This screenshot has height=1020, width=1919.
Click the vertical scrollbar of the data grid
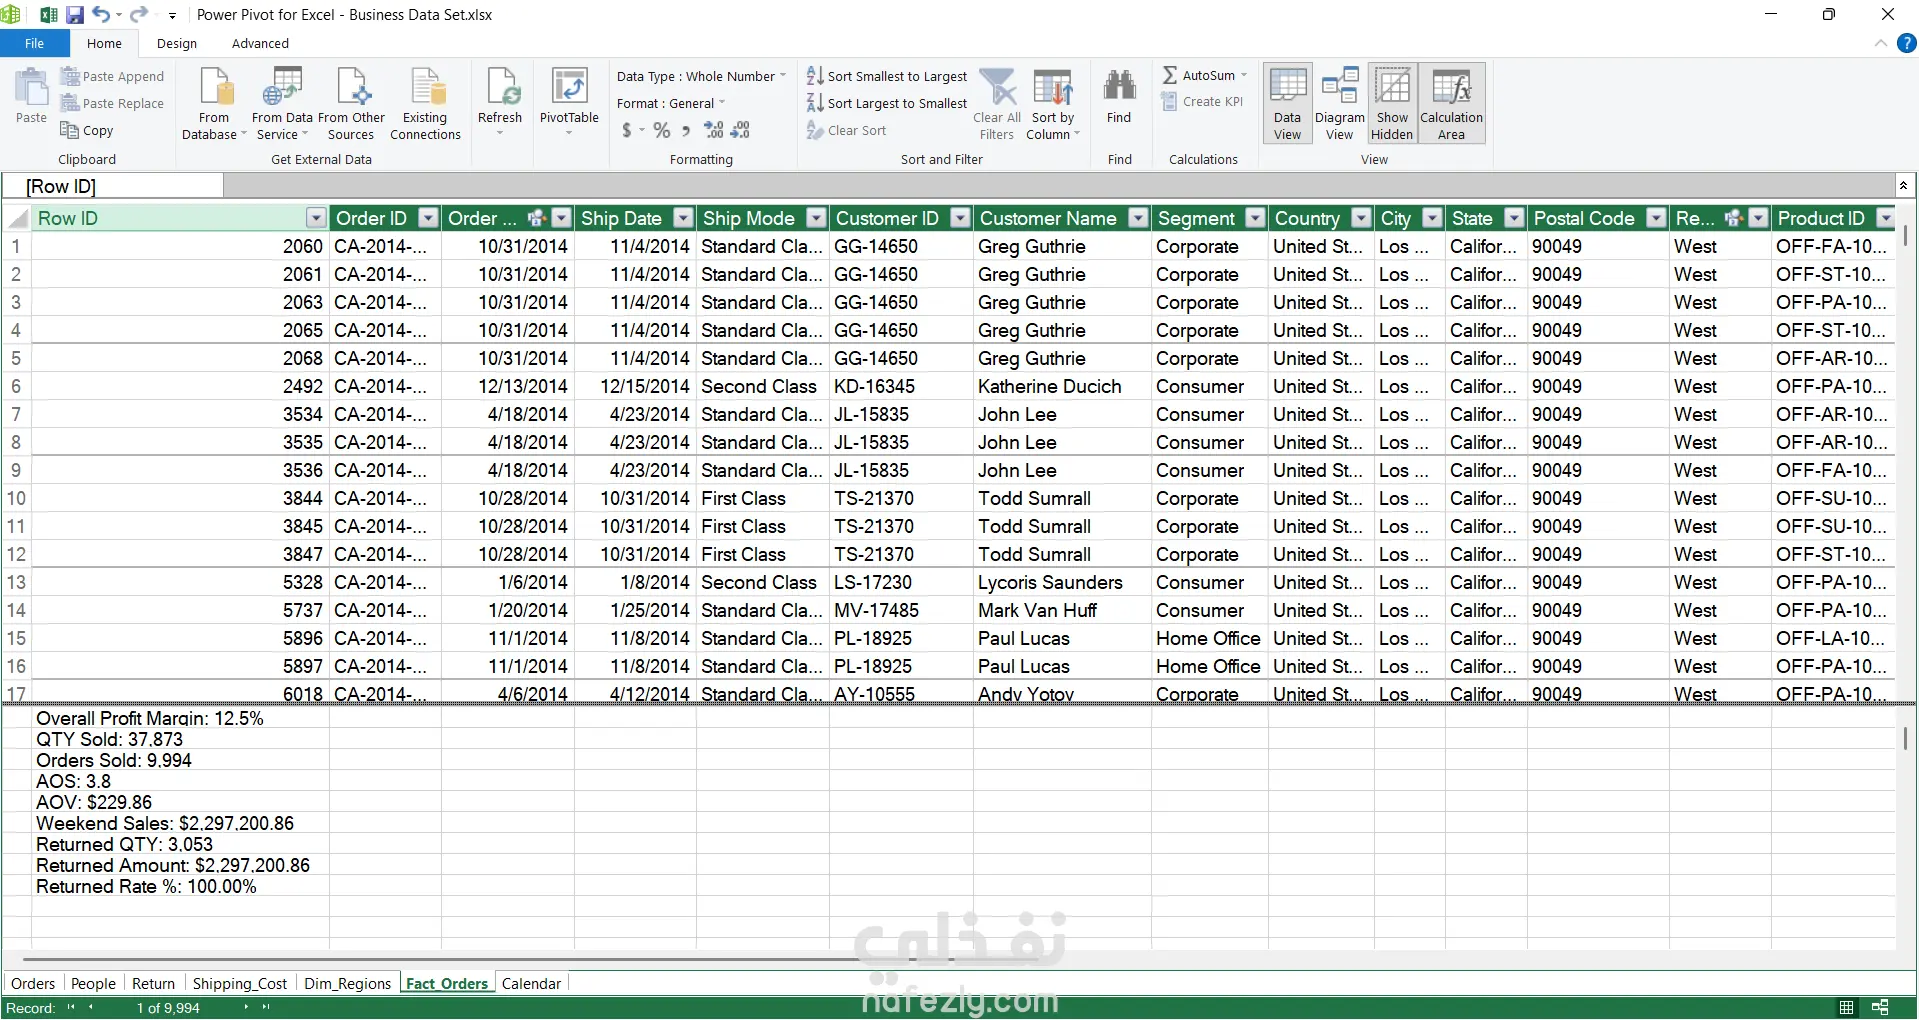[x=1905, y=236]
